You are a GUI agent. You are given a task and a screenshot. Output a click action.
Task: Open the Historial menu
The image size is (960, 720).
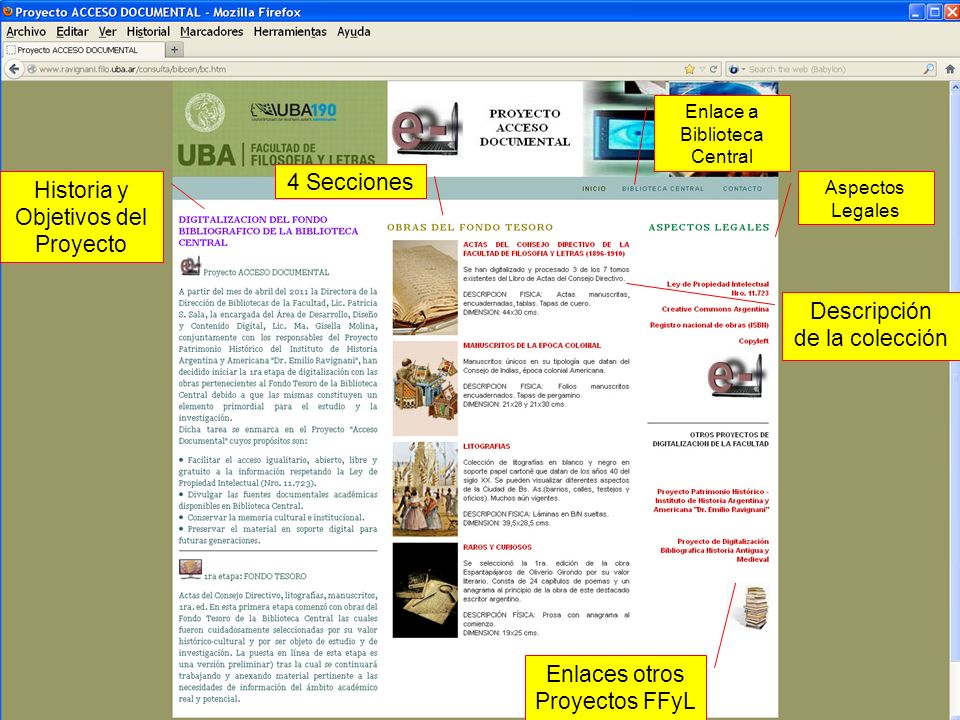pyautogui.click(x=148, y=31)
